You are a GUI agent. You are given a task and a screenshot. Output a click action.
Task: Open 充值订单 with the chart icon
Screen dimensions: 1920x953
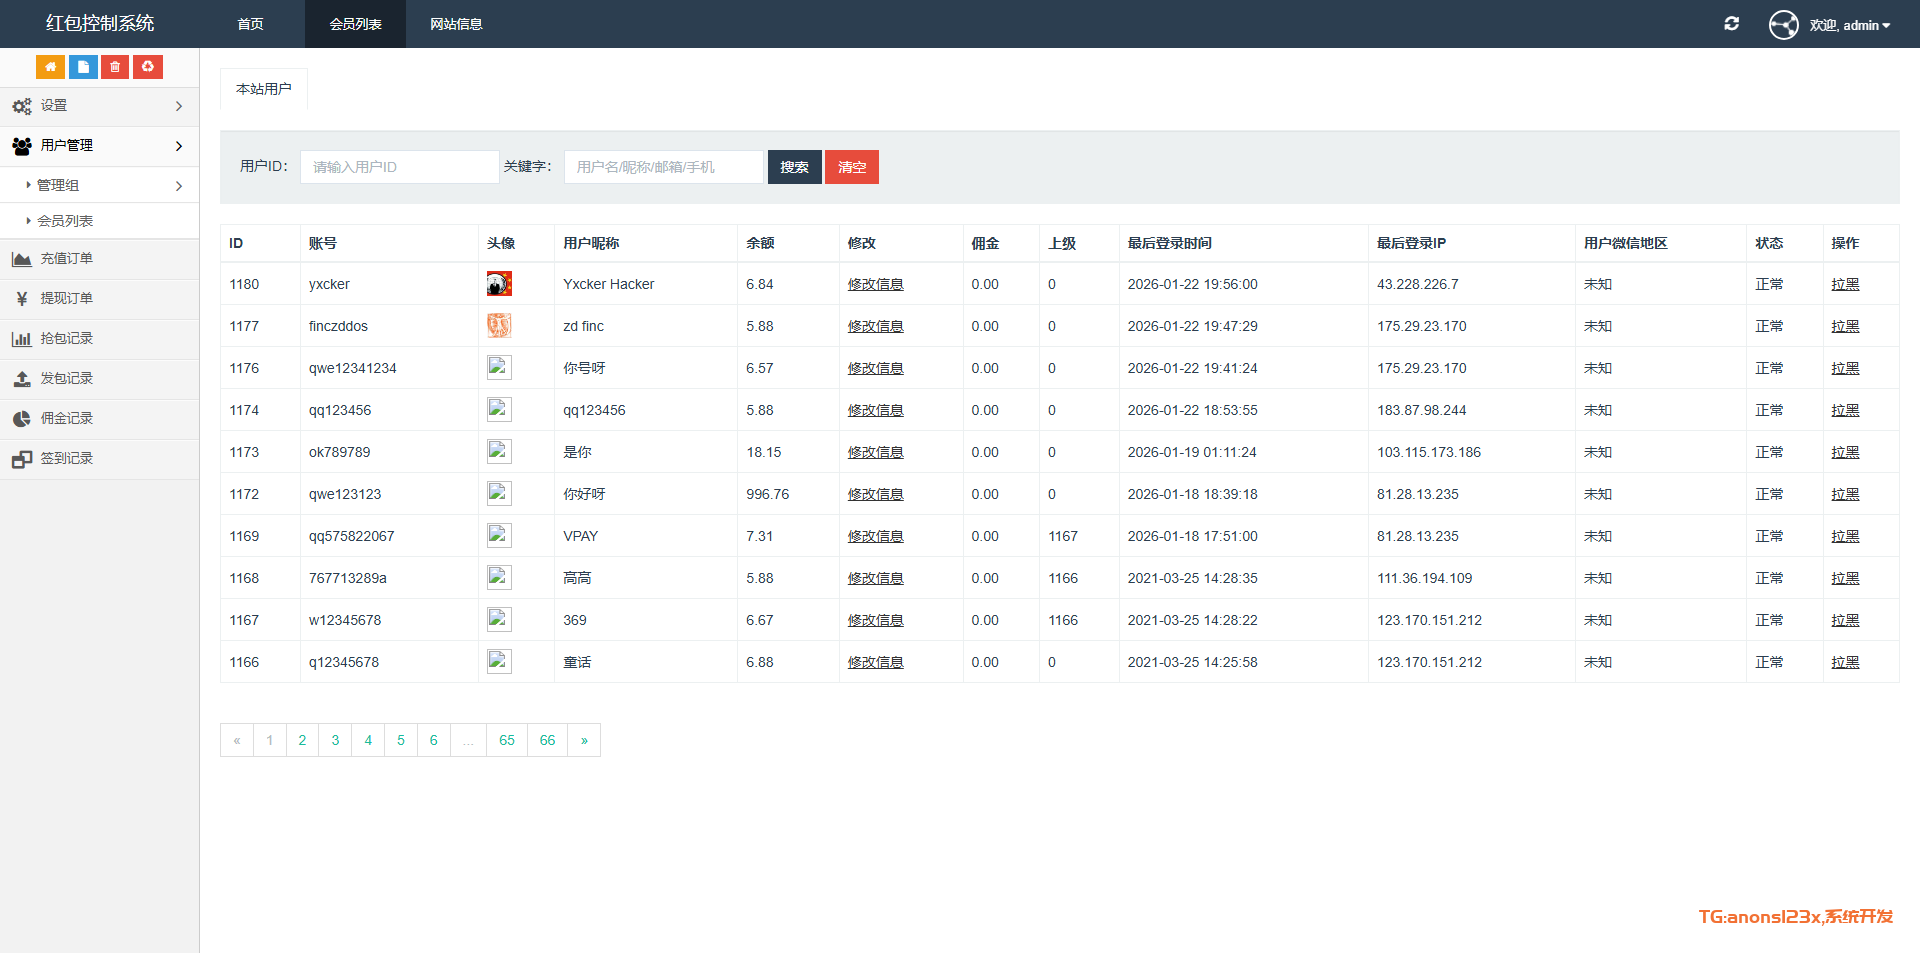tap(66, 259)
